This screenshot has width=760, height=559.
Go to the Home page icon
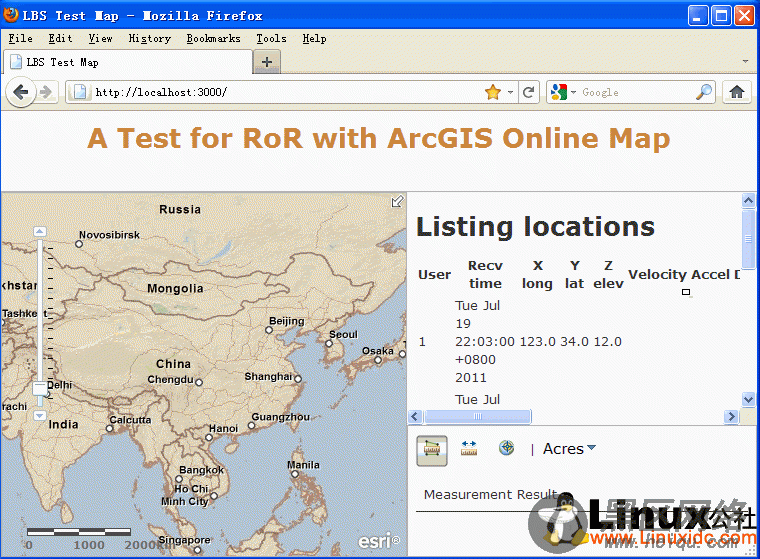[737, 92]
